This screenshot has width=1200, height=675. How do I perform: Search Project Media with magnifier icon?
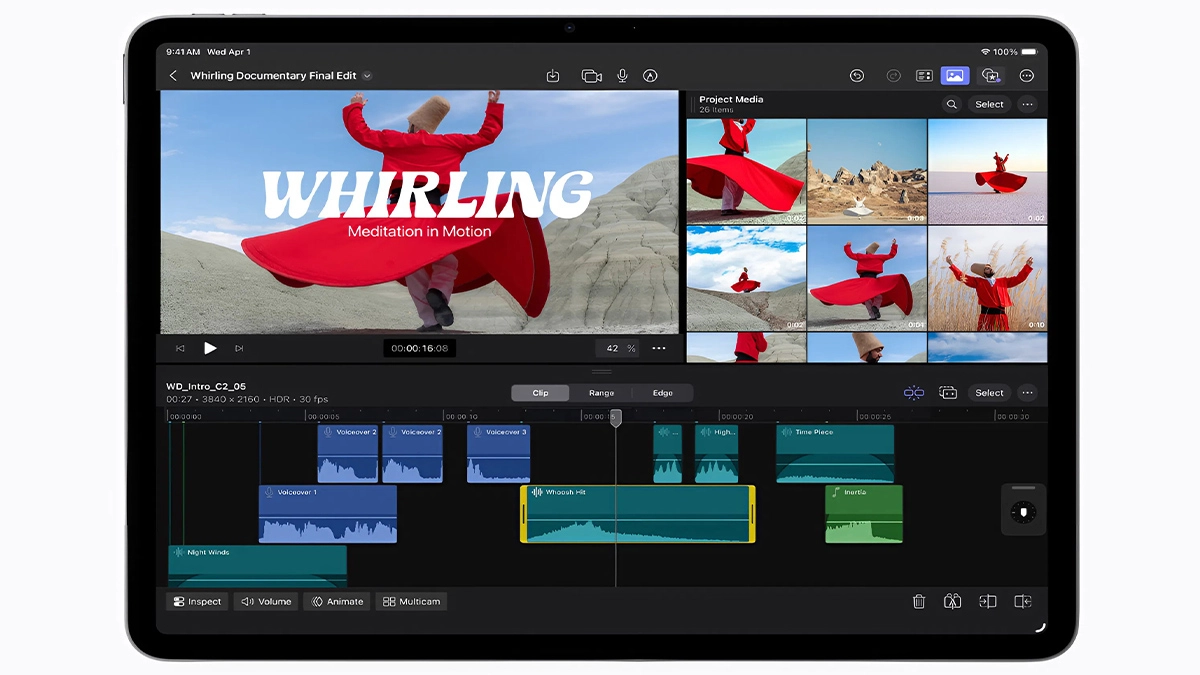[951, 104]
